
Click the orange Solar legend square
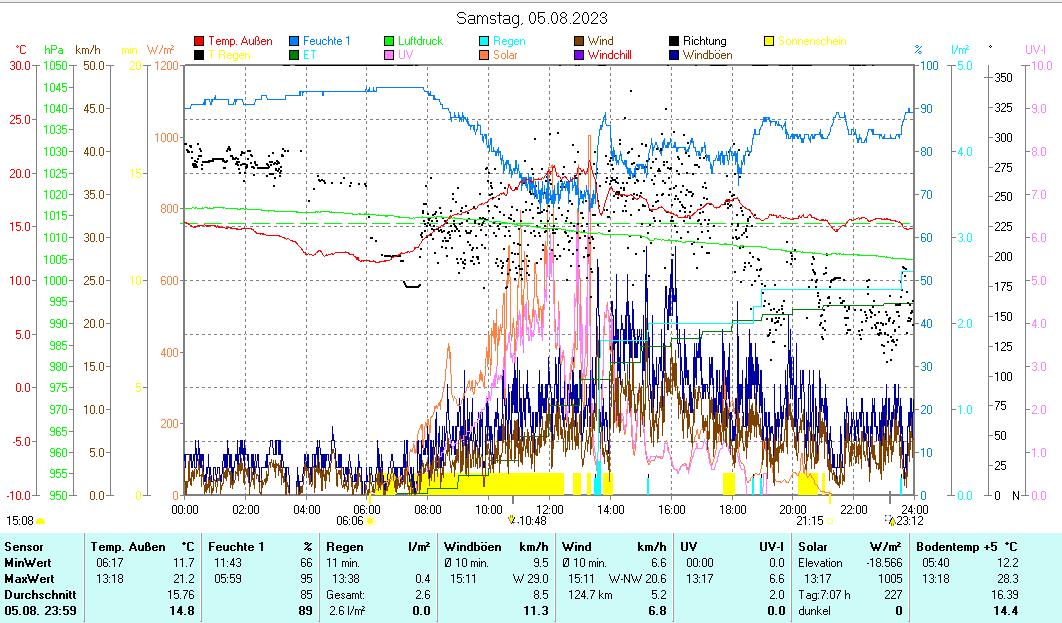pyautogui.click(x=484, y=55)
